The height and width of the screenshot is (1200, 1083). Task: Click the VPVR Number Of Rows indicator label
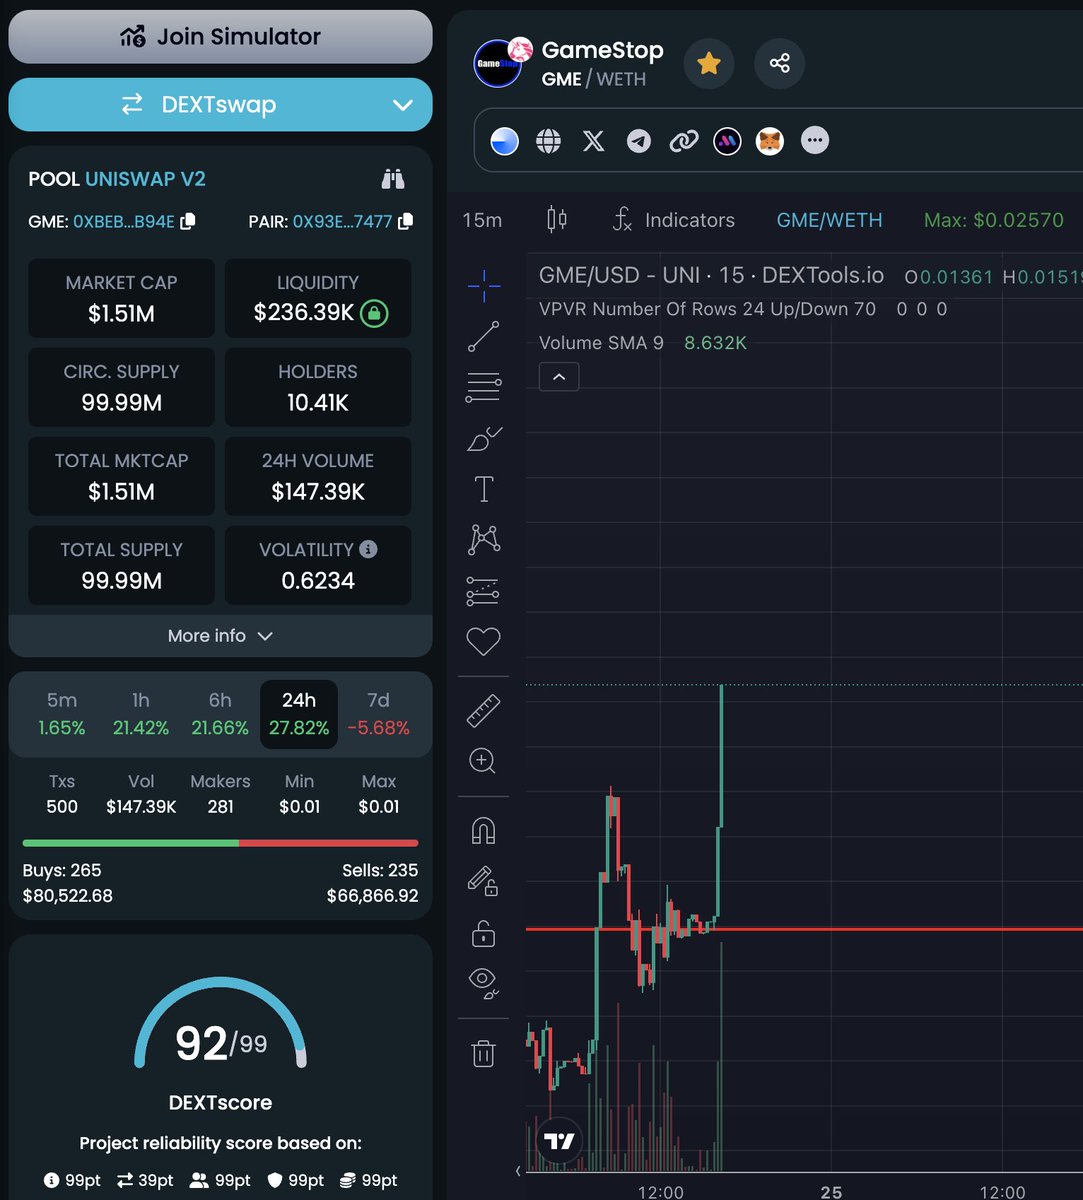pyautogui.click(x=707, y=309)
